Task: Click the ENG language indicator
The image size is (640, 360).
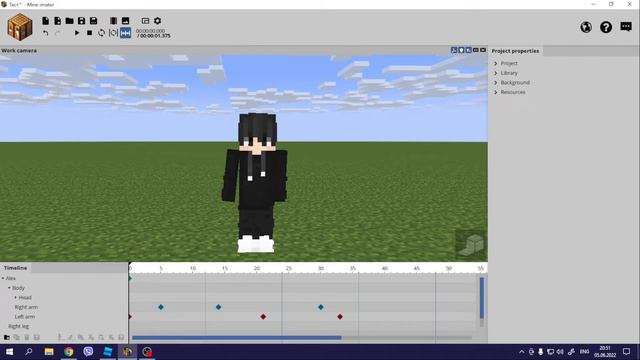Action: click(584, 351)
